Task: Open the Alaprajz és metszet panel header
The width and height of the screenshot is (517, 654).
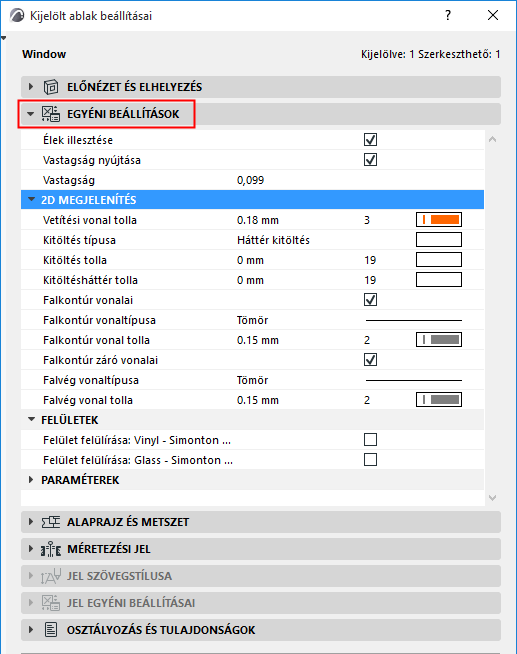Action: (261, 522)
